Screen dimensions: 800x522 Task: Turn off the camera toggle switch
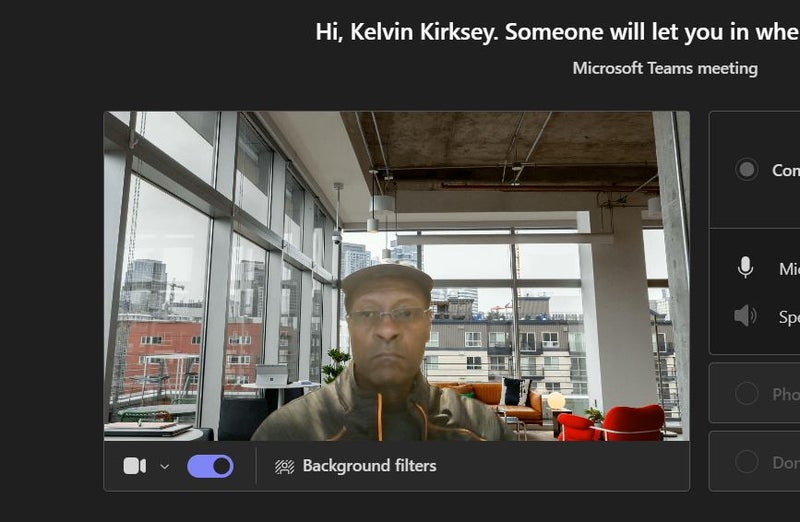pos(210,466)
